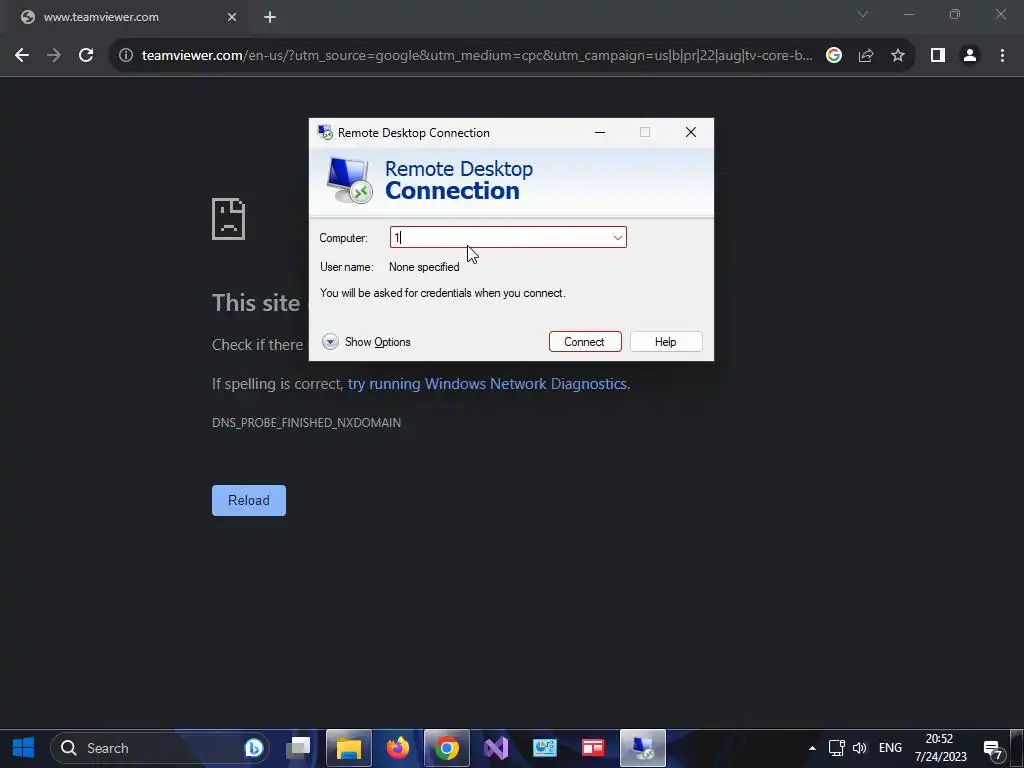This screenshot has width=1024, height=768.
Task: Reload the page with Chrome toolbar icon
Action: [86, 56]
